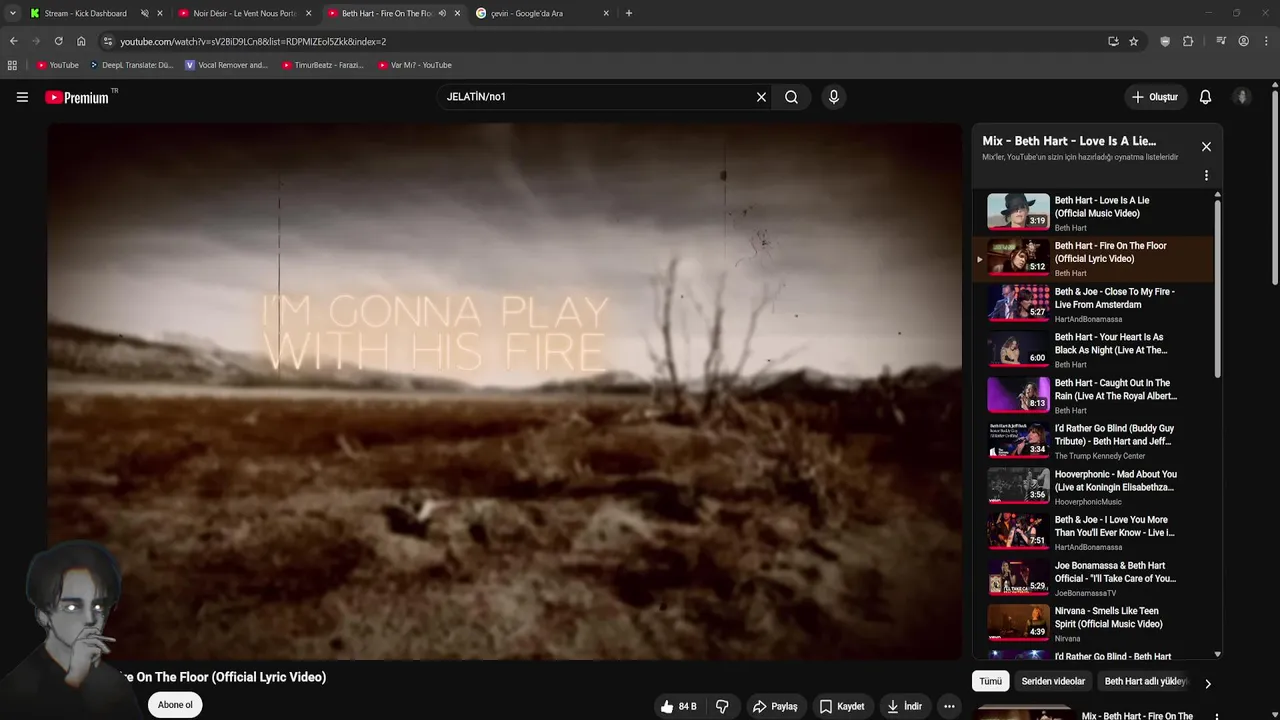
Task: Open more actions ellipsis under video
Action: [949, 706]
